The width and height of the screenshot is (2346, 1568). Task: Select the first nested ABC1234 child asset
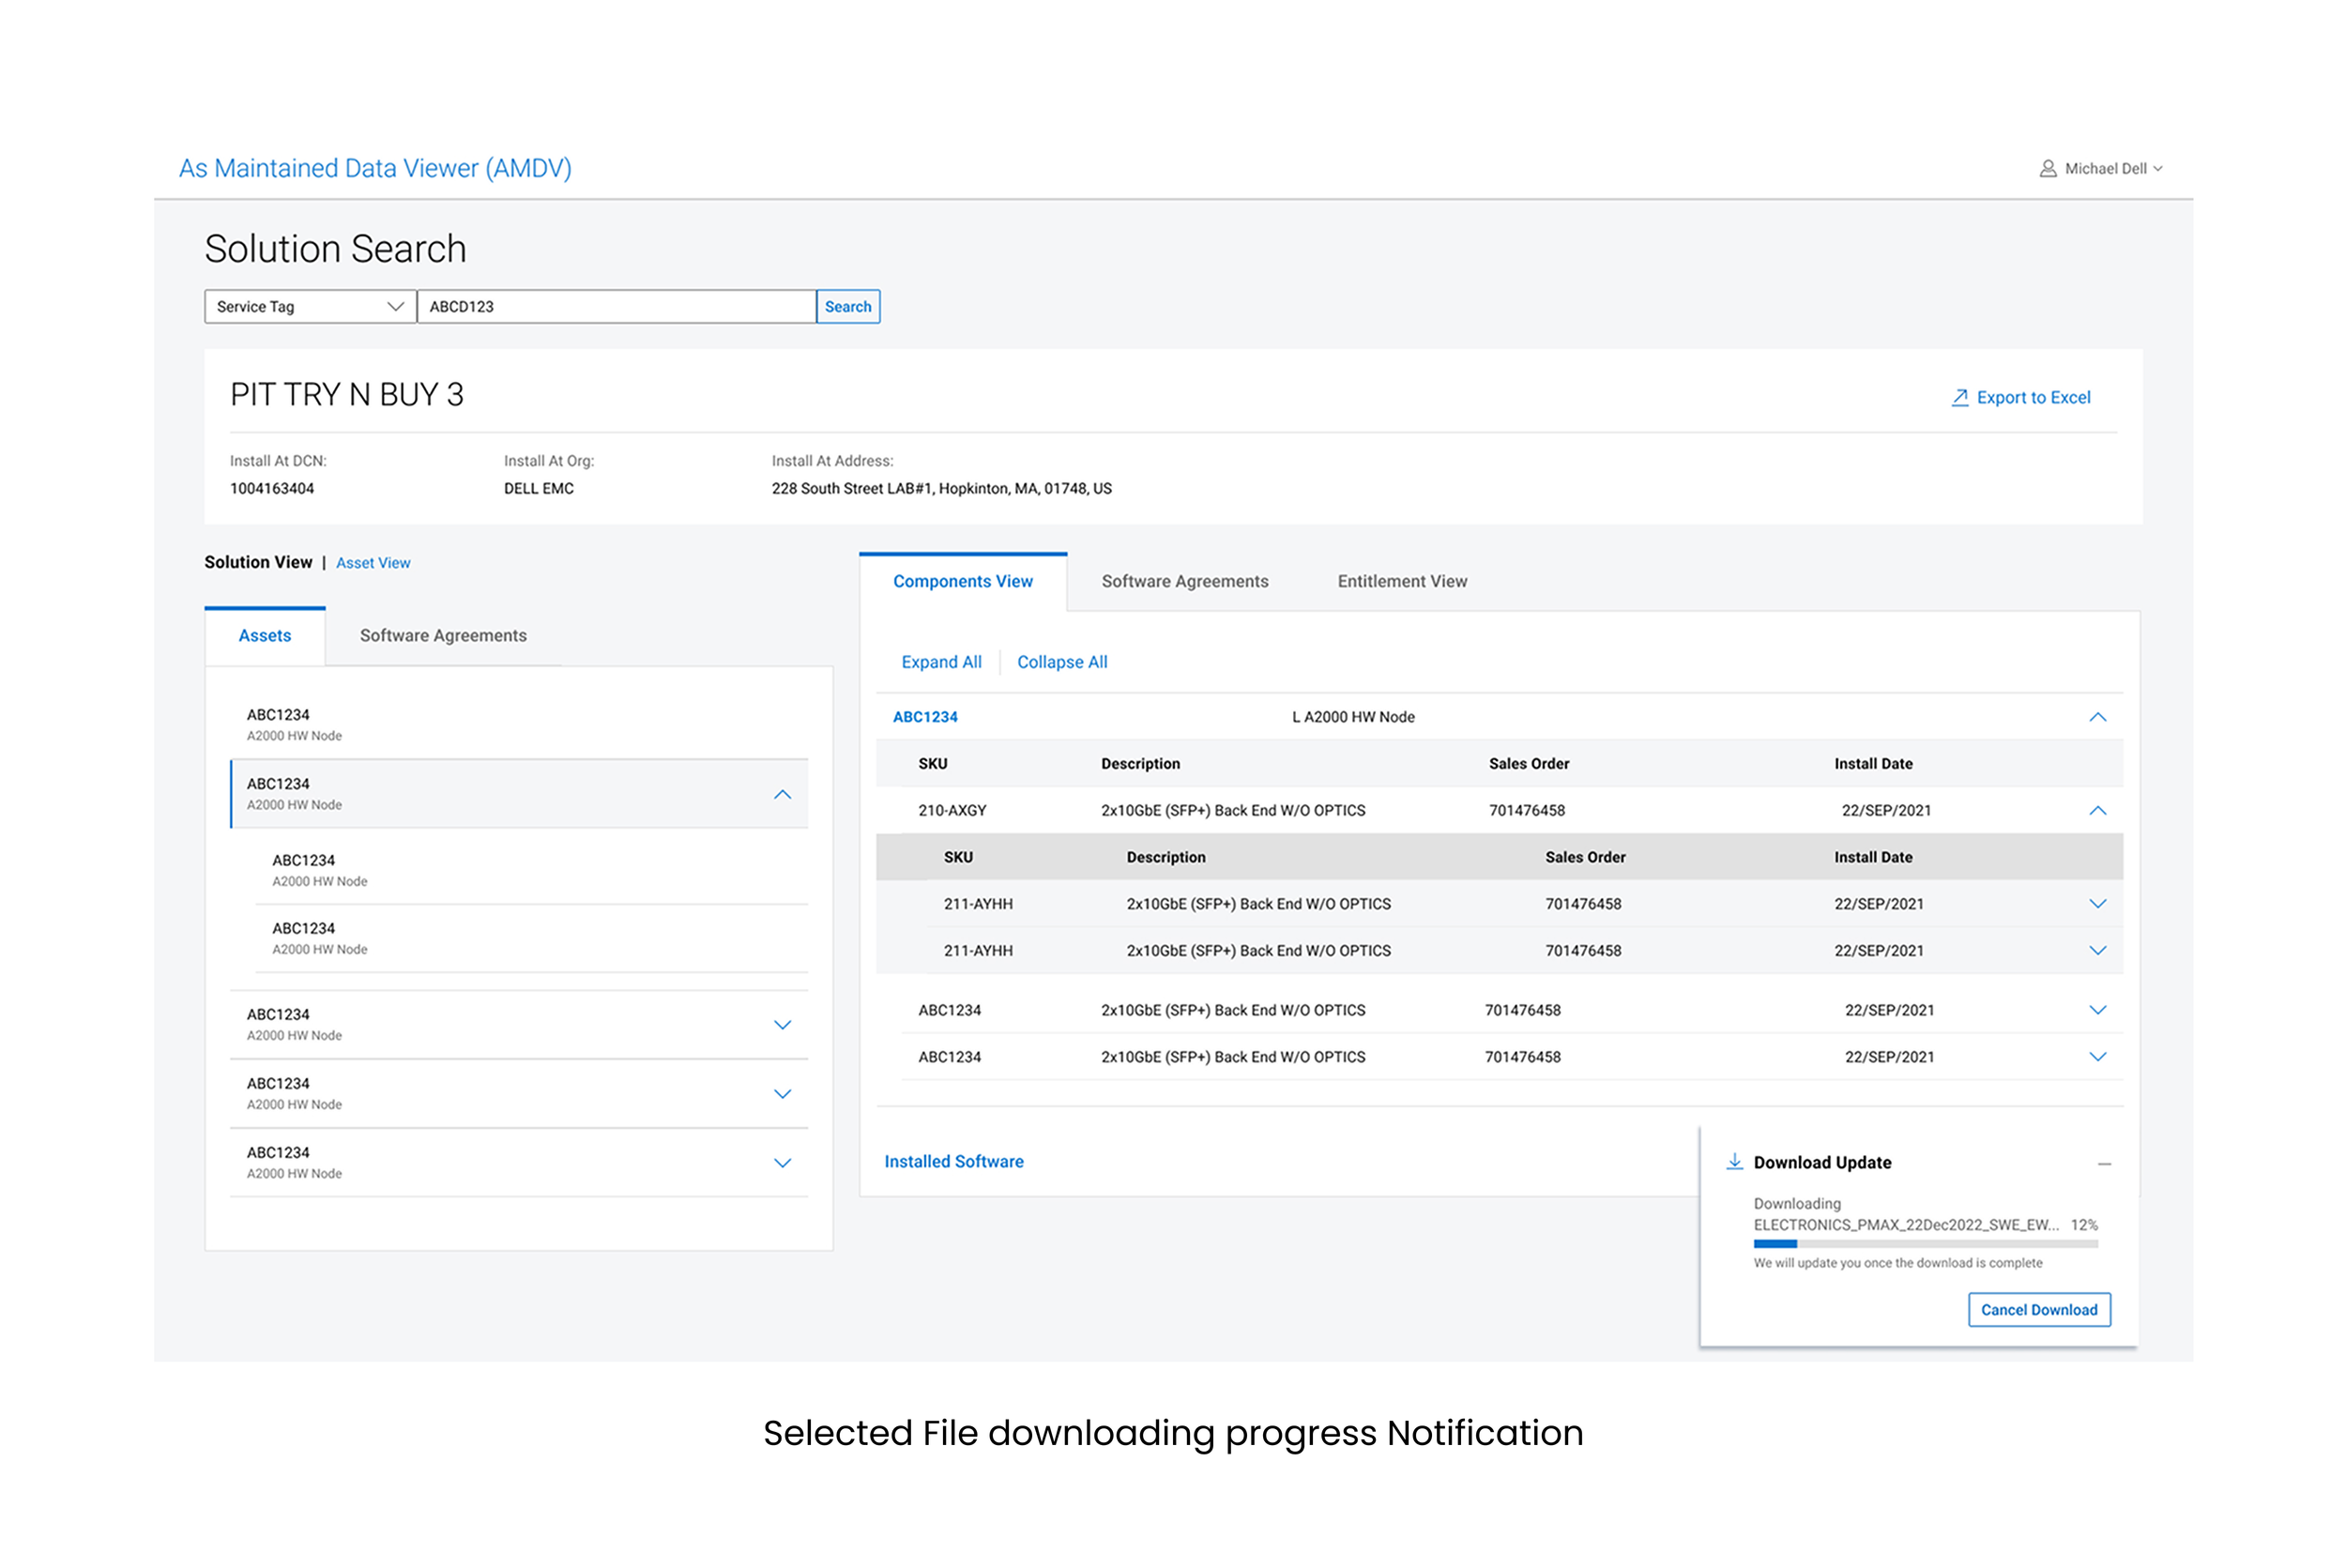(x=532, y=870)
